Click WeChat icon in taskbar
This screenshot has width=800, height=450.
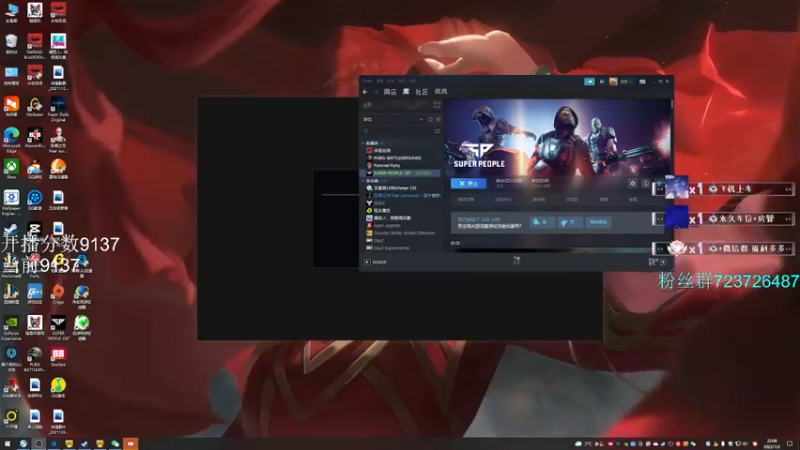(x=115, y=444)
